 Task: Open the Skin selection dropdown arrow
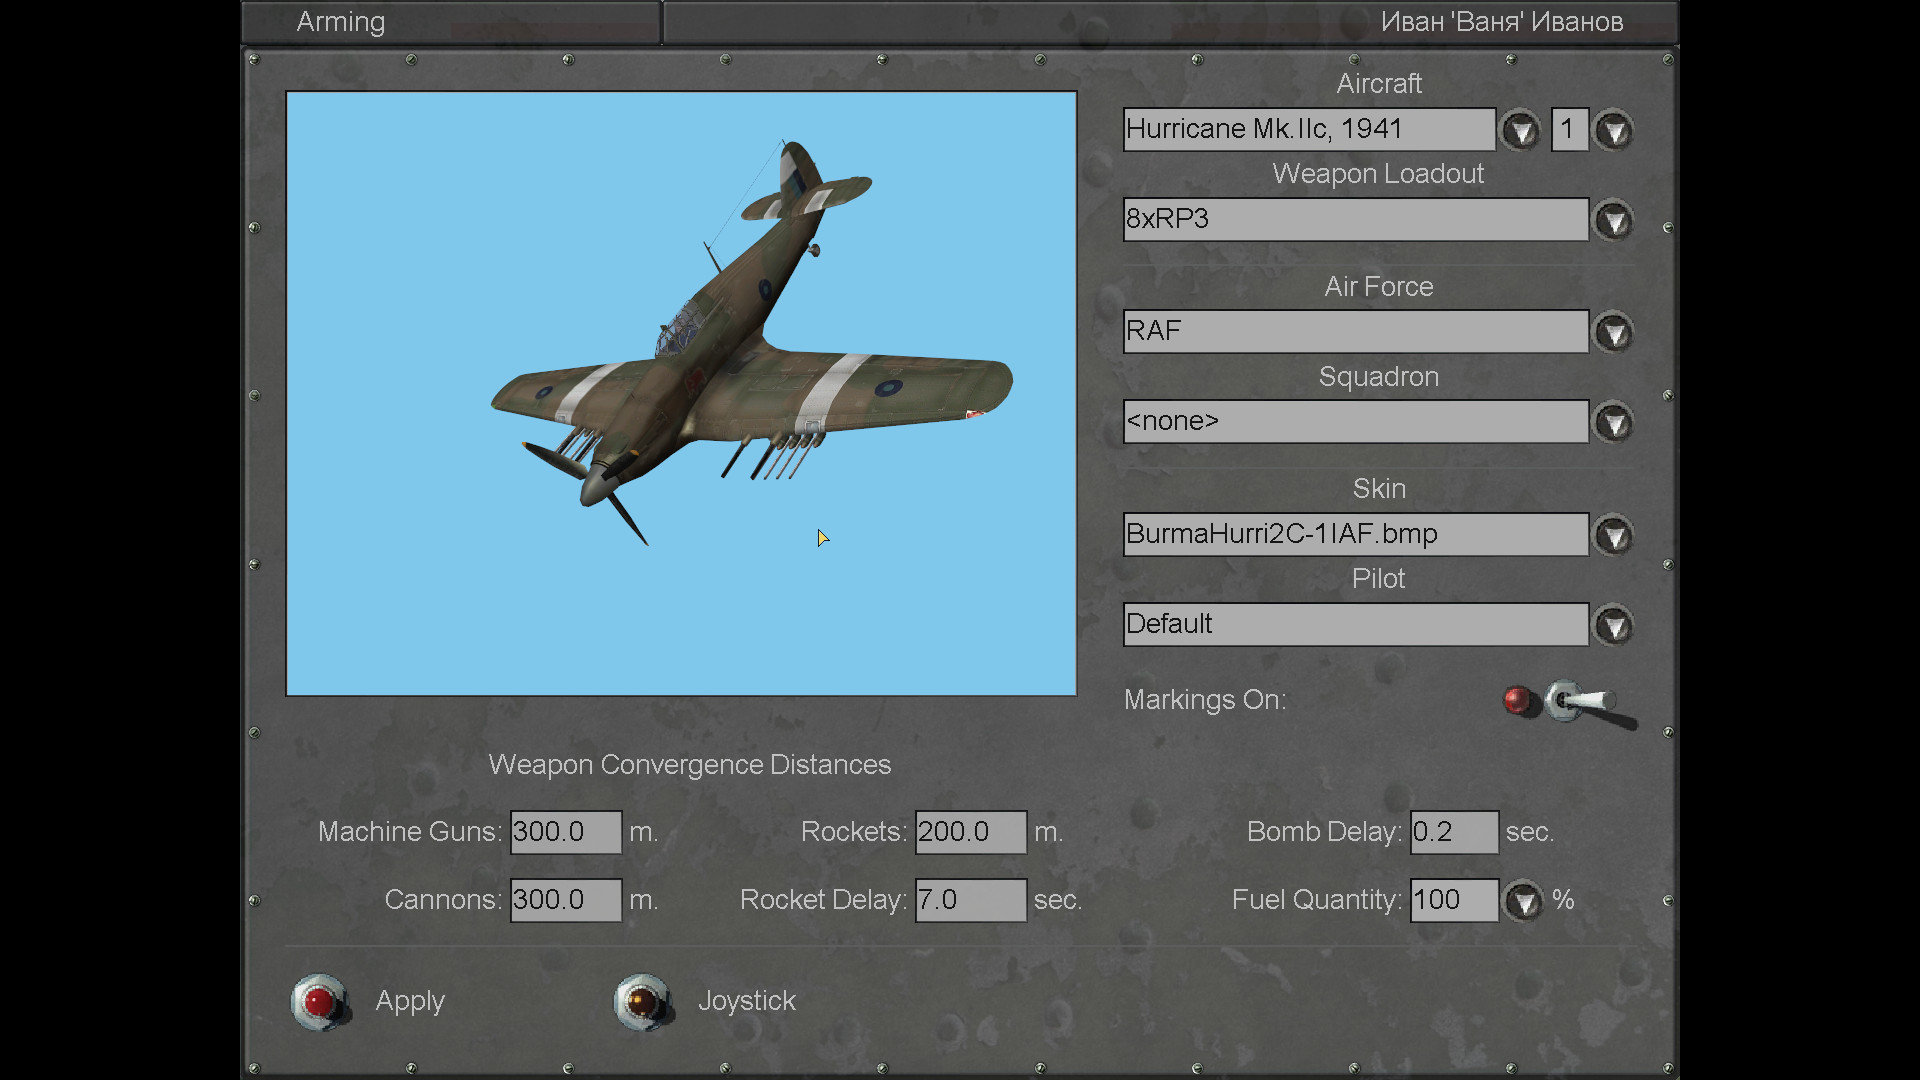(x=1613, y=536)
